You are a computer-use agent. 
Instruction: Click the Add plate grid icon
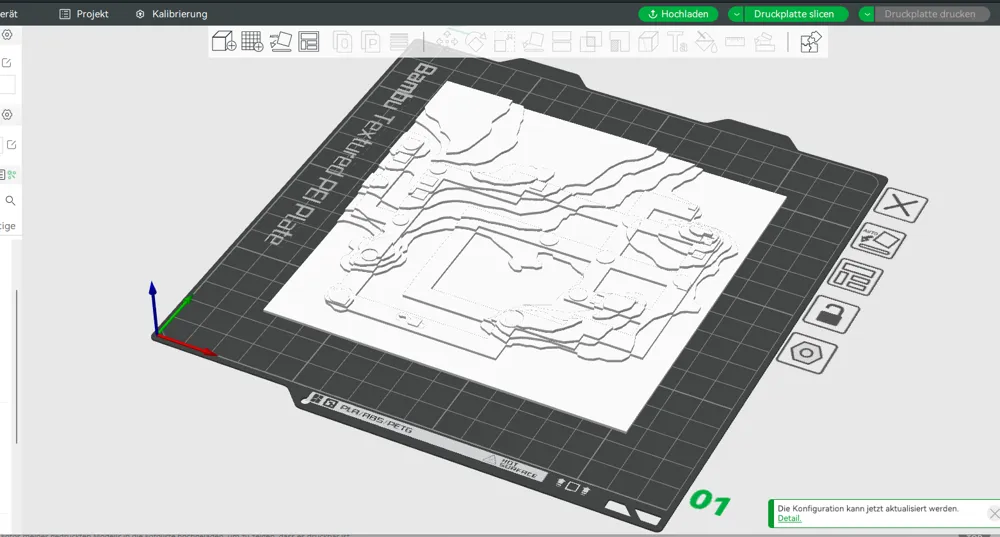click(252, 42)
